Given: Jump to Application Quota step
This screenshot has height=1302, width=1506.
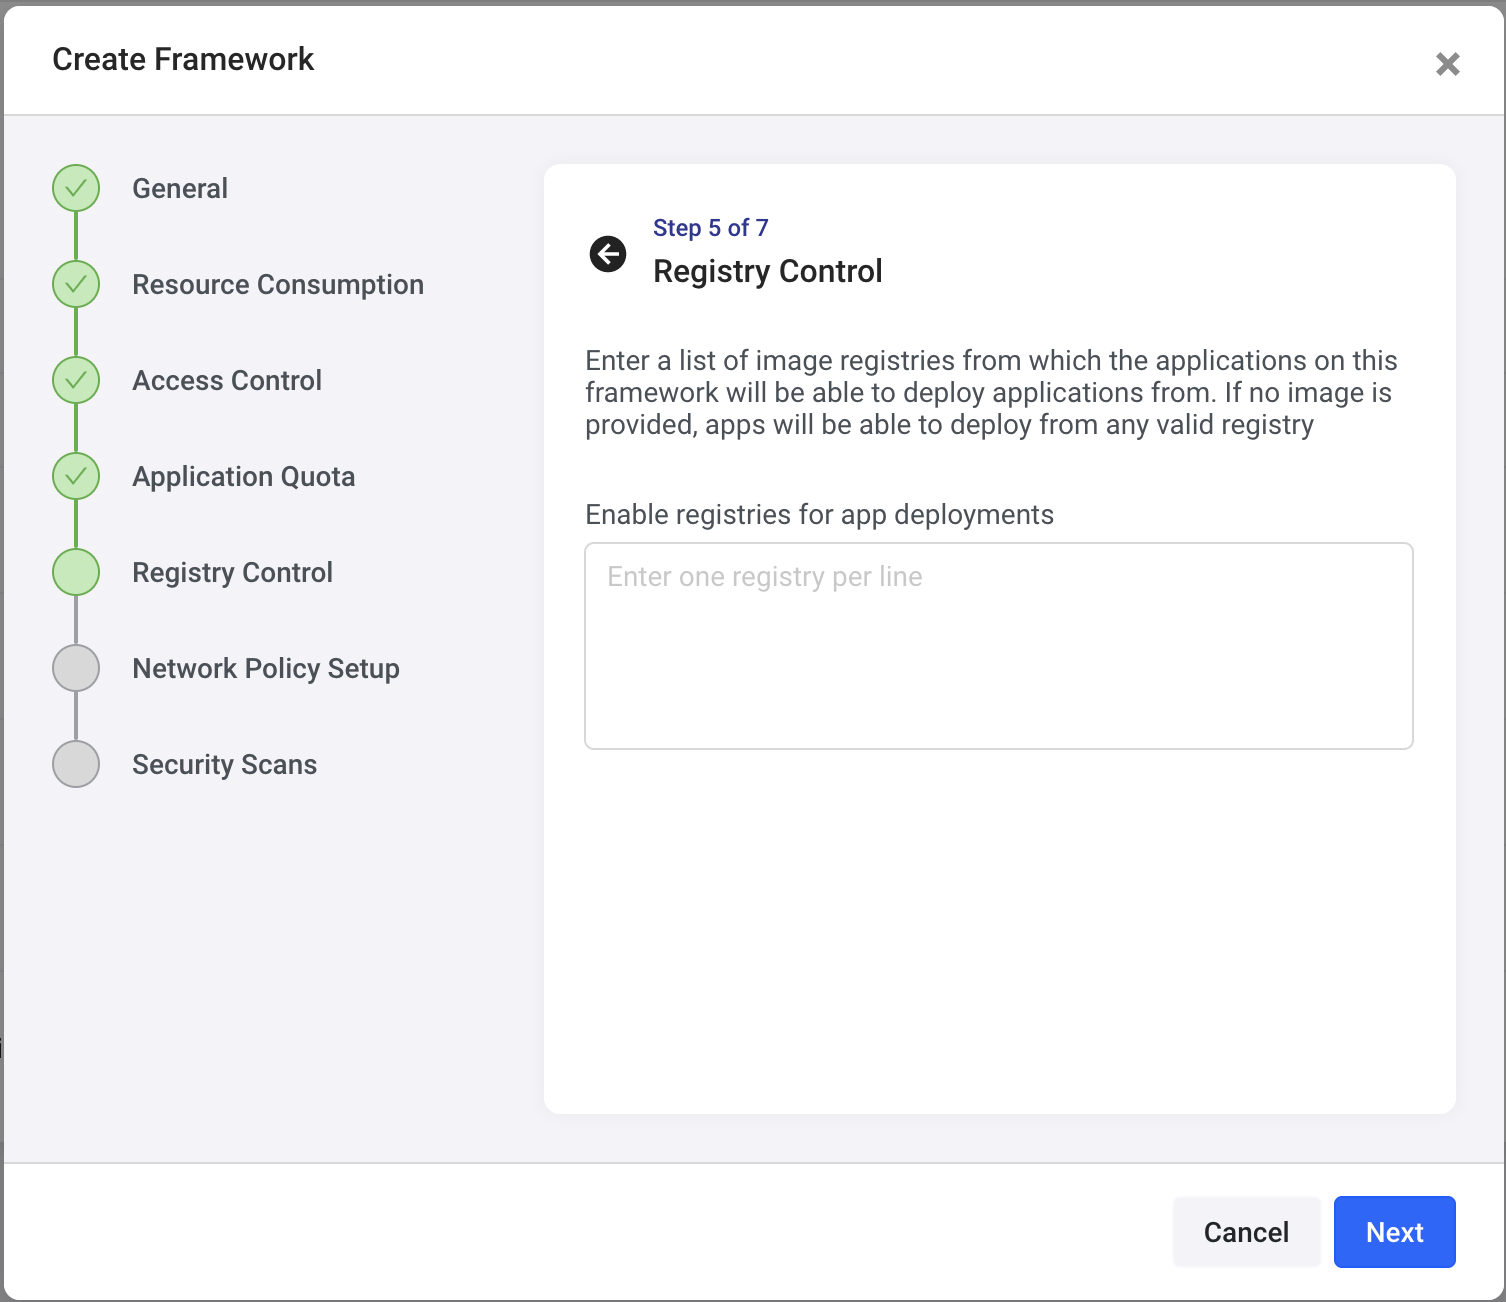Looking at the screenshot, I should [244, 476].
